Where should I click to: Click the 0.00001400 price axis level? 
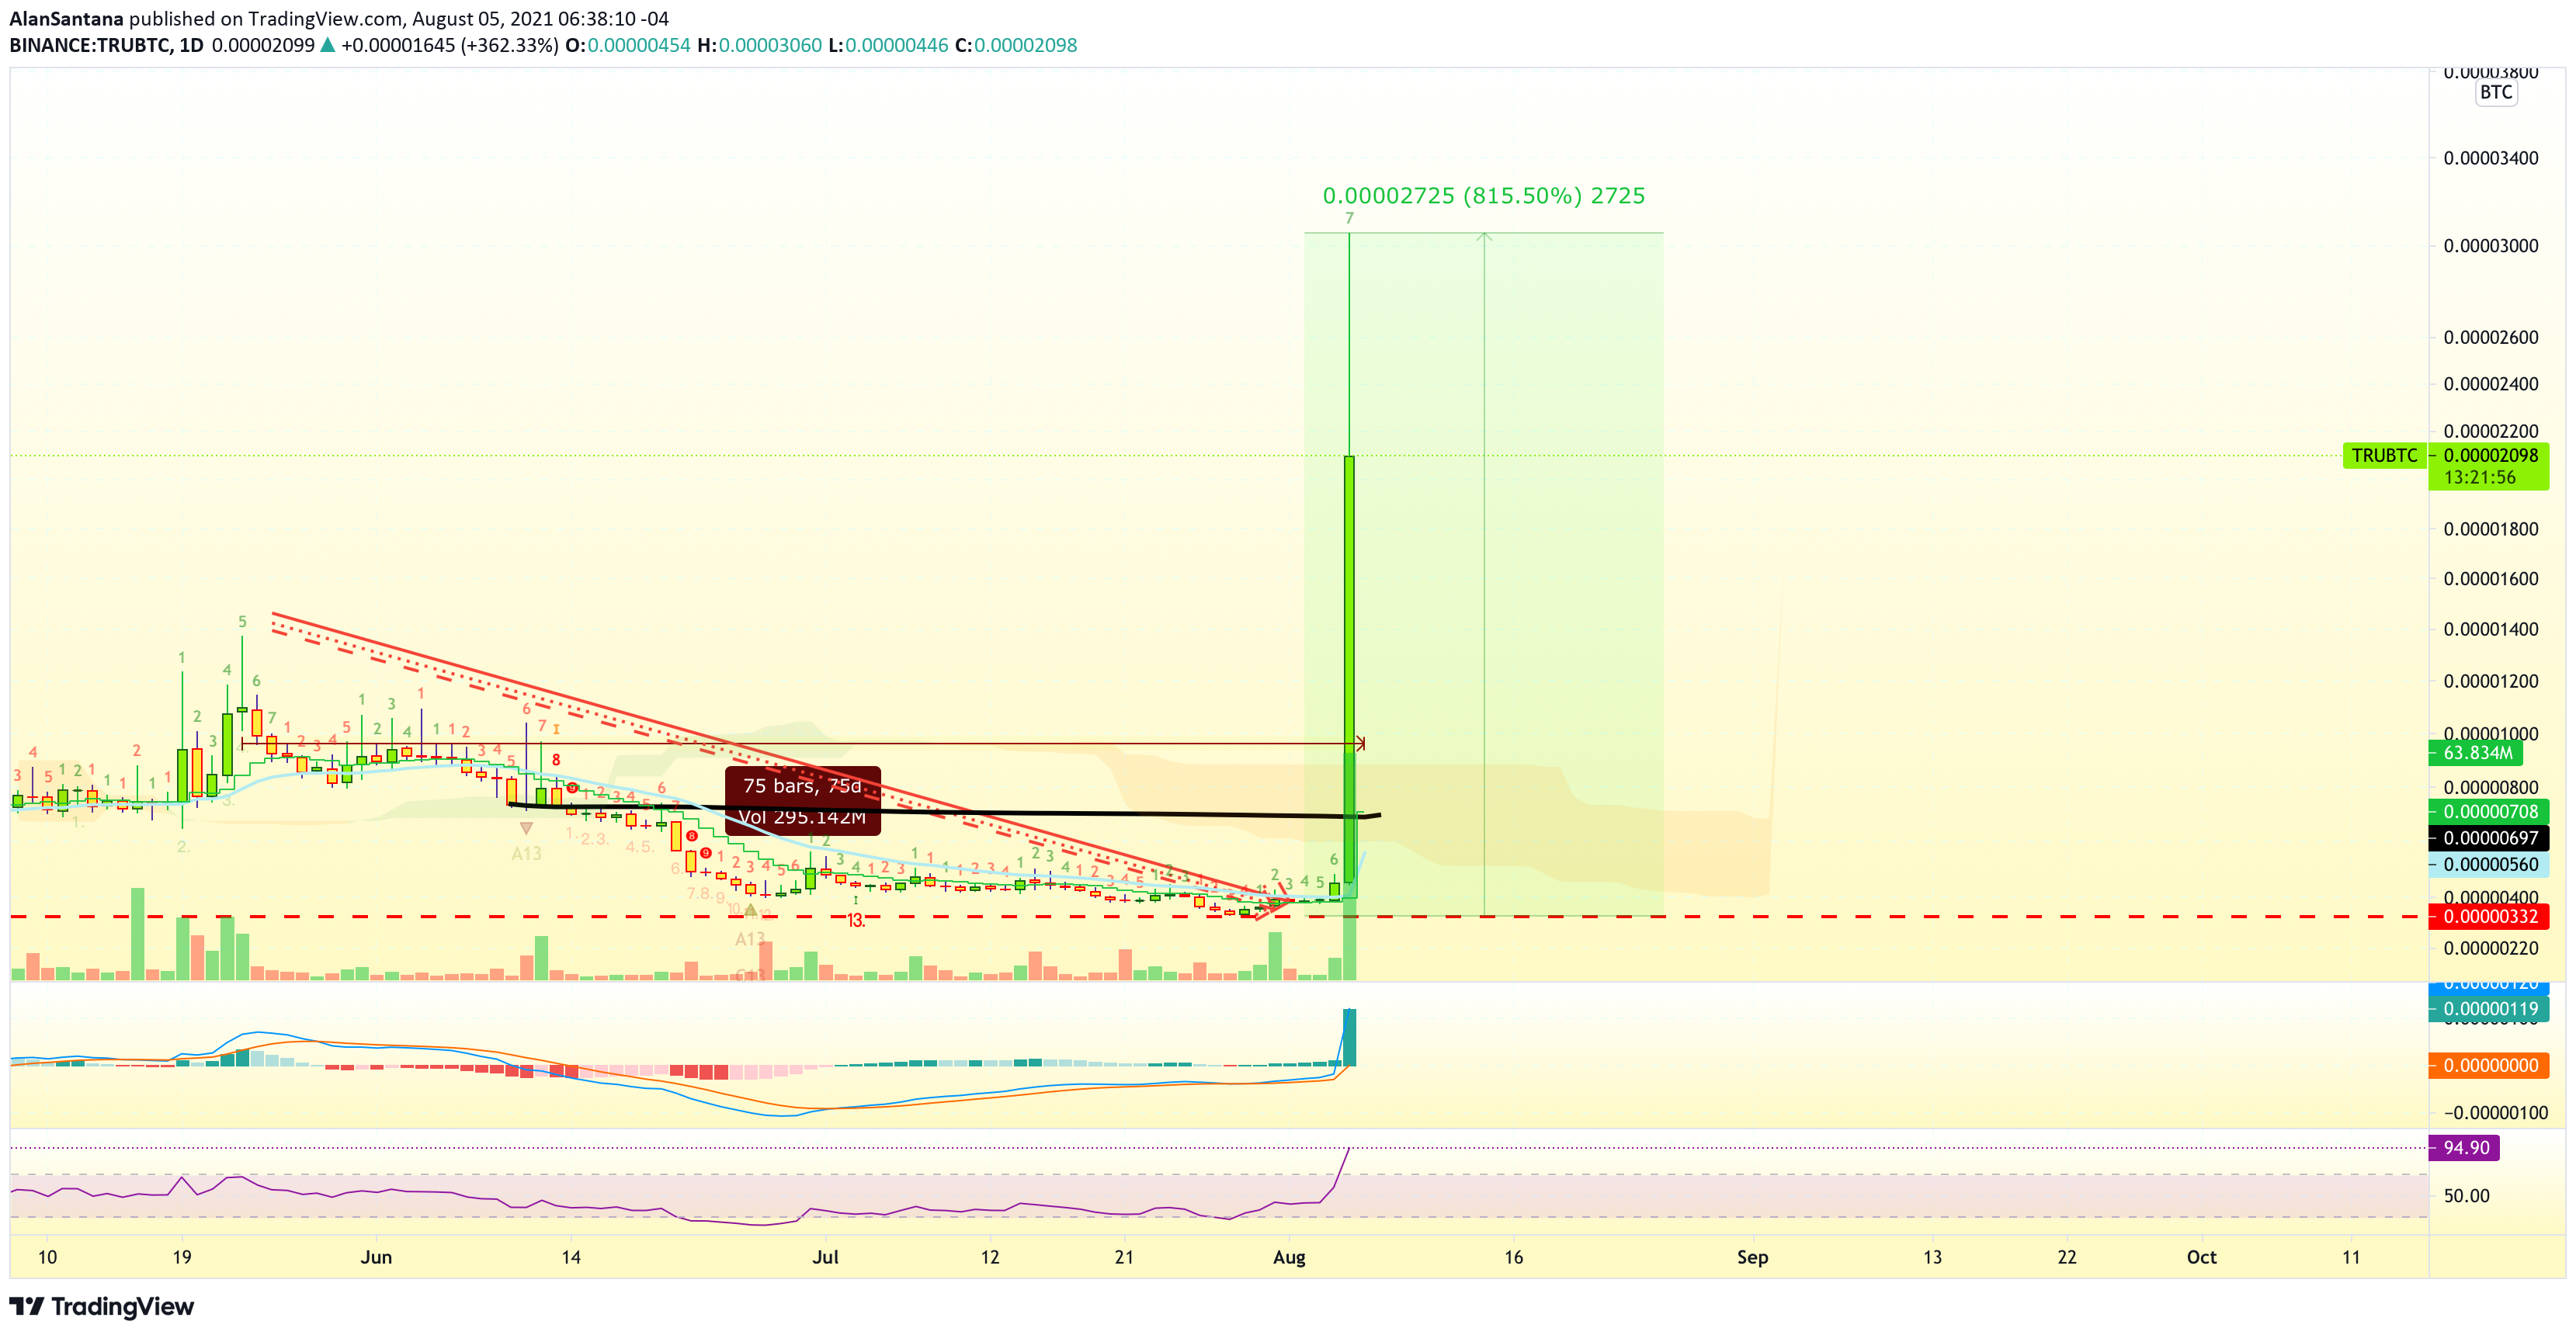[2491, 629]
